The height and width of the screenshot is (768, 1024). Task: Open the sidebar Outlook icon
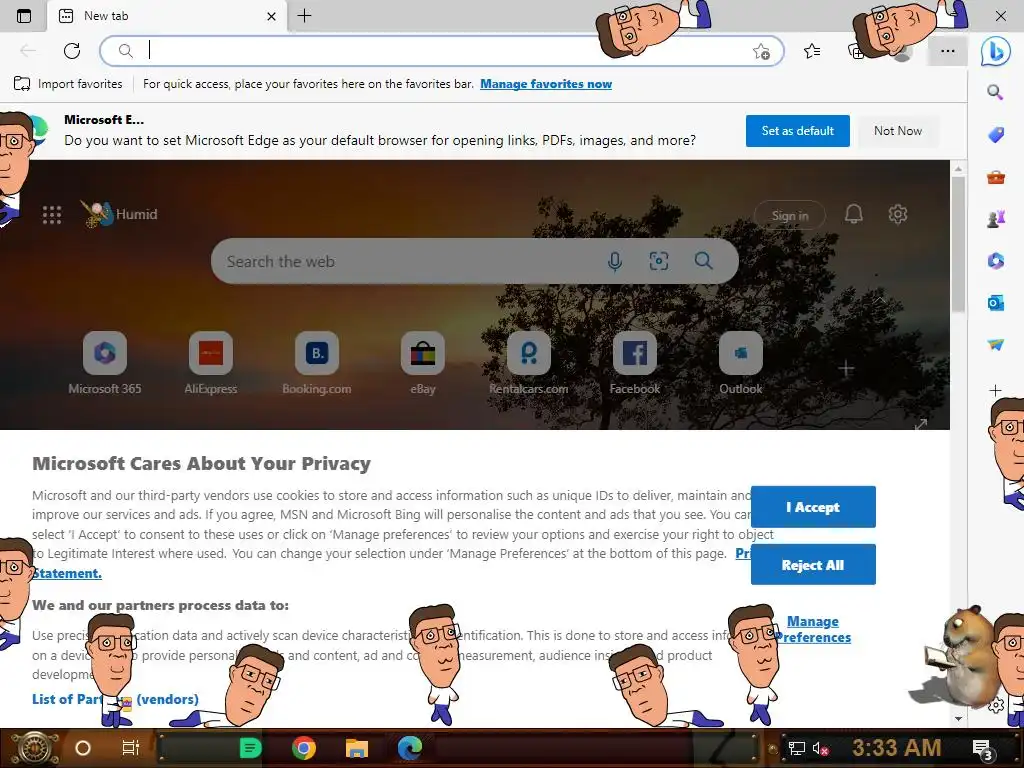995,303
